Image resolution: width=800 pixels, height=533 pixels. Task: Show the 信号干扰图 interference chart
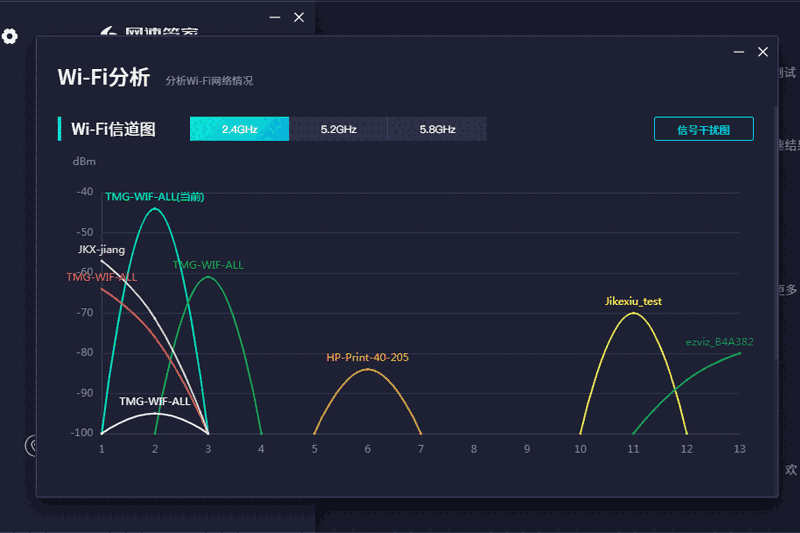[703, 129]
